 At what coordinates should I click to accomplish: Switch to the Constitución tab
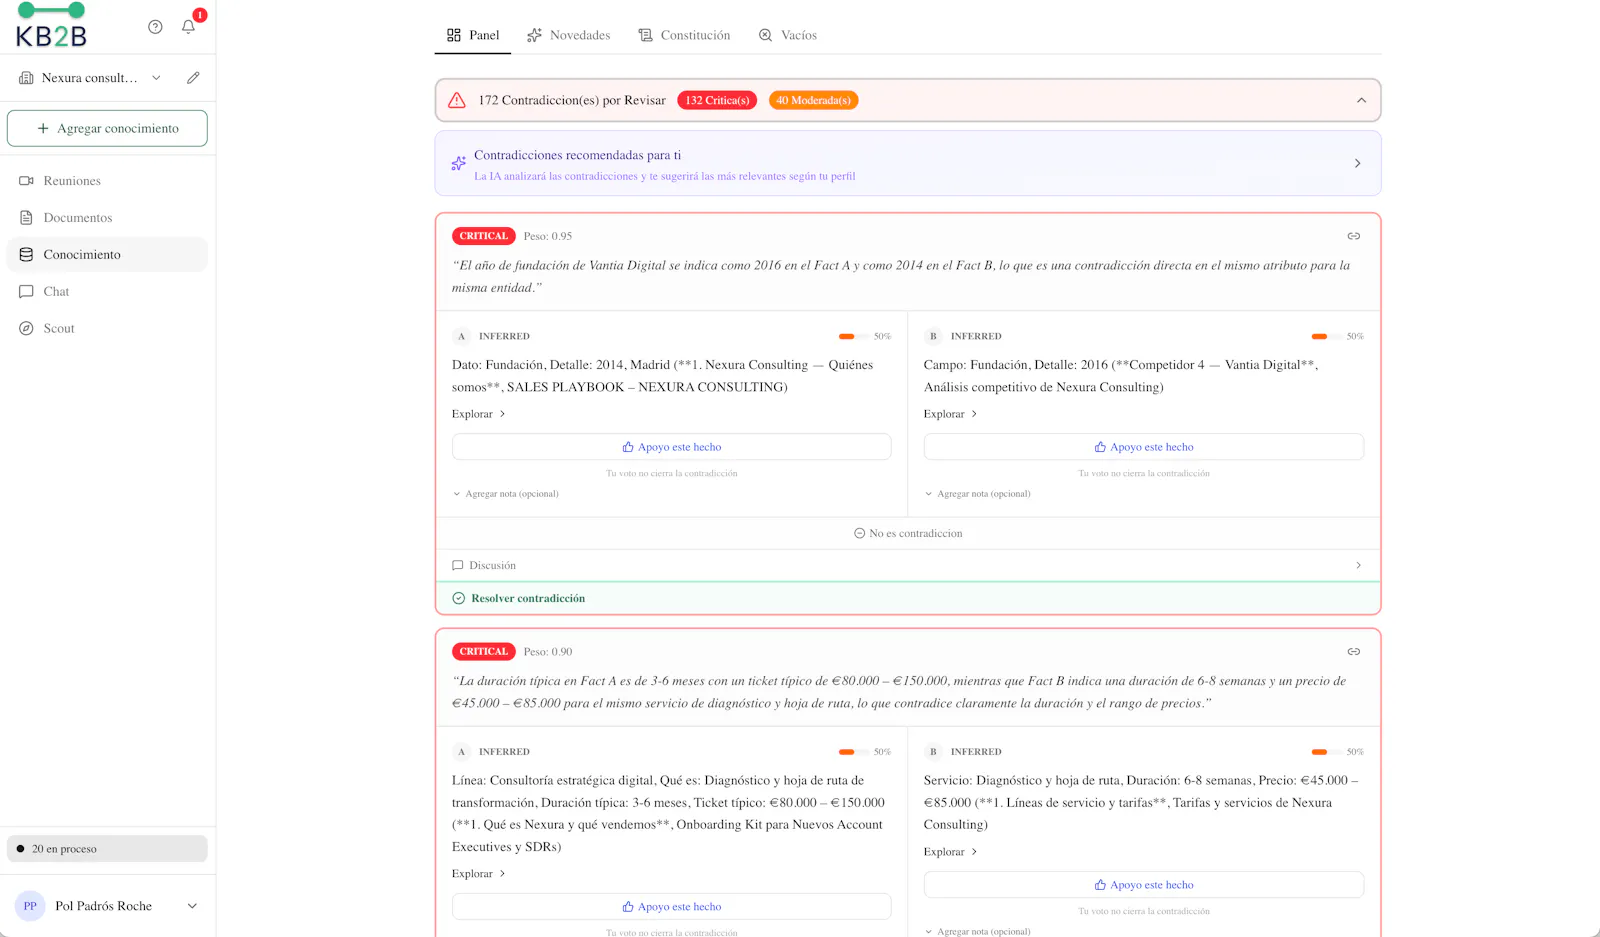[684, 35]
